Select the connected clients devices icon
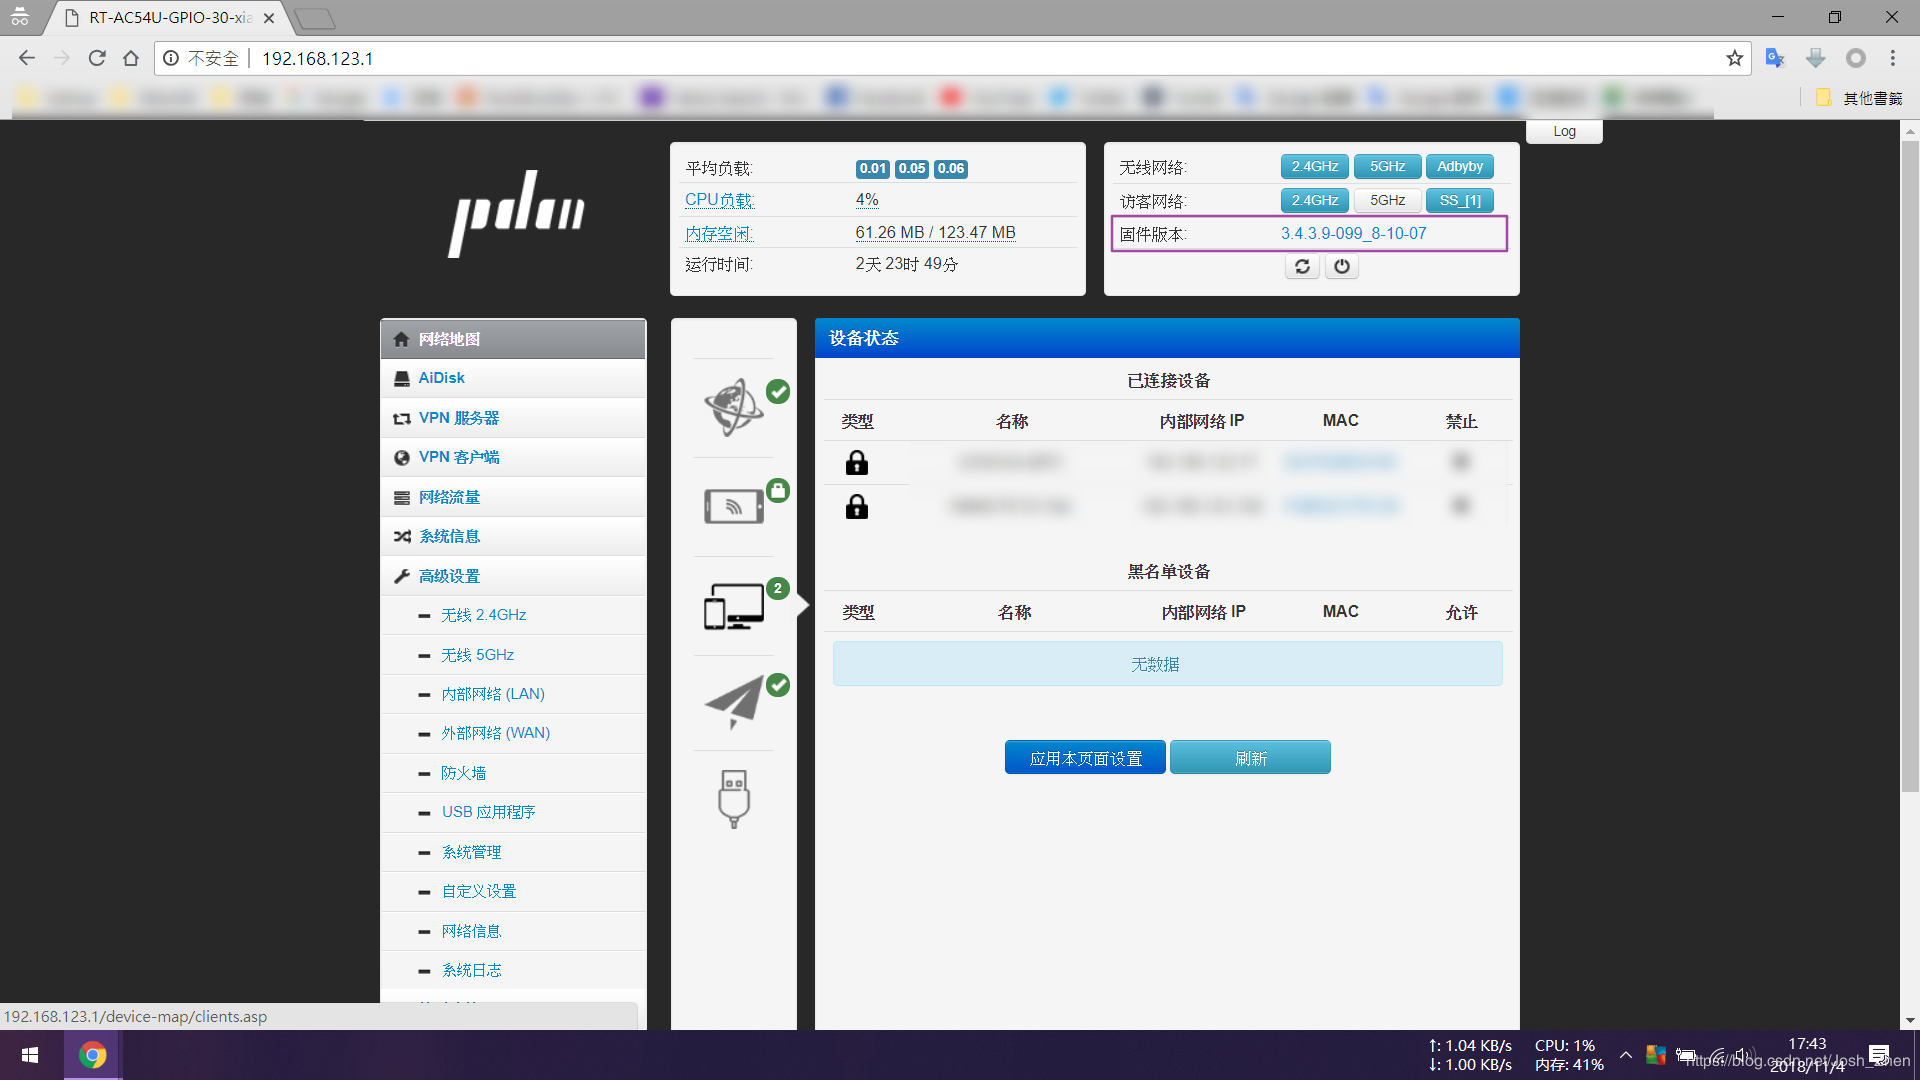 click(x=735, y=605)
